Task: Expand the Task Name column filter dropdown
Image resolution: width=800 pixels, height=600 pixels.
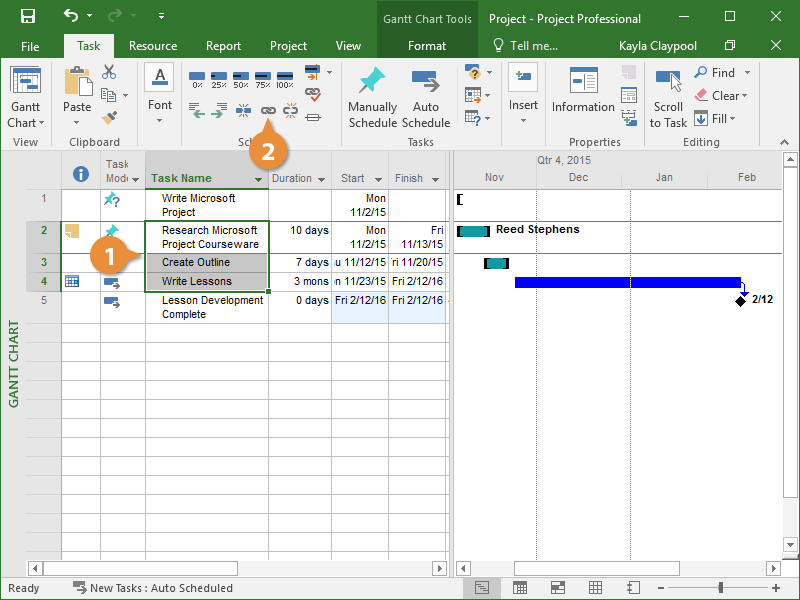Action: tap(259, 180)
